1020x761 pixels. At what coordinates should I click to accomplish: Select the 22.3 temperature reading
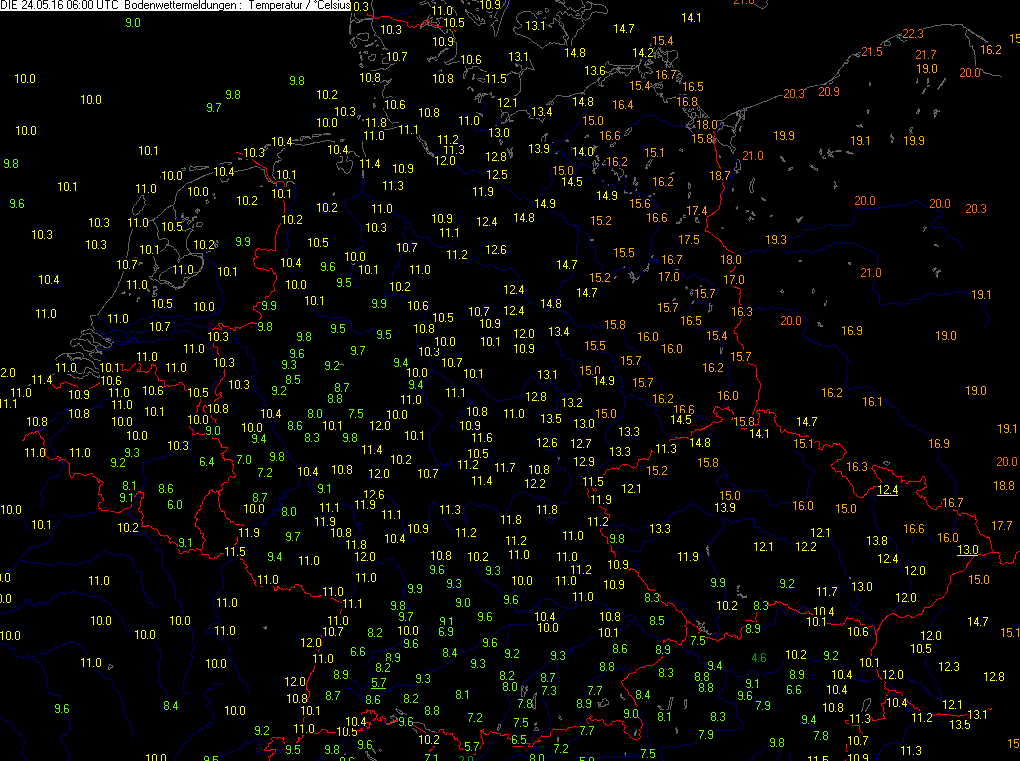click(913, 34)
